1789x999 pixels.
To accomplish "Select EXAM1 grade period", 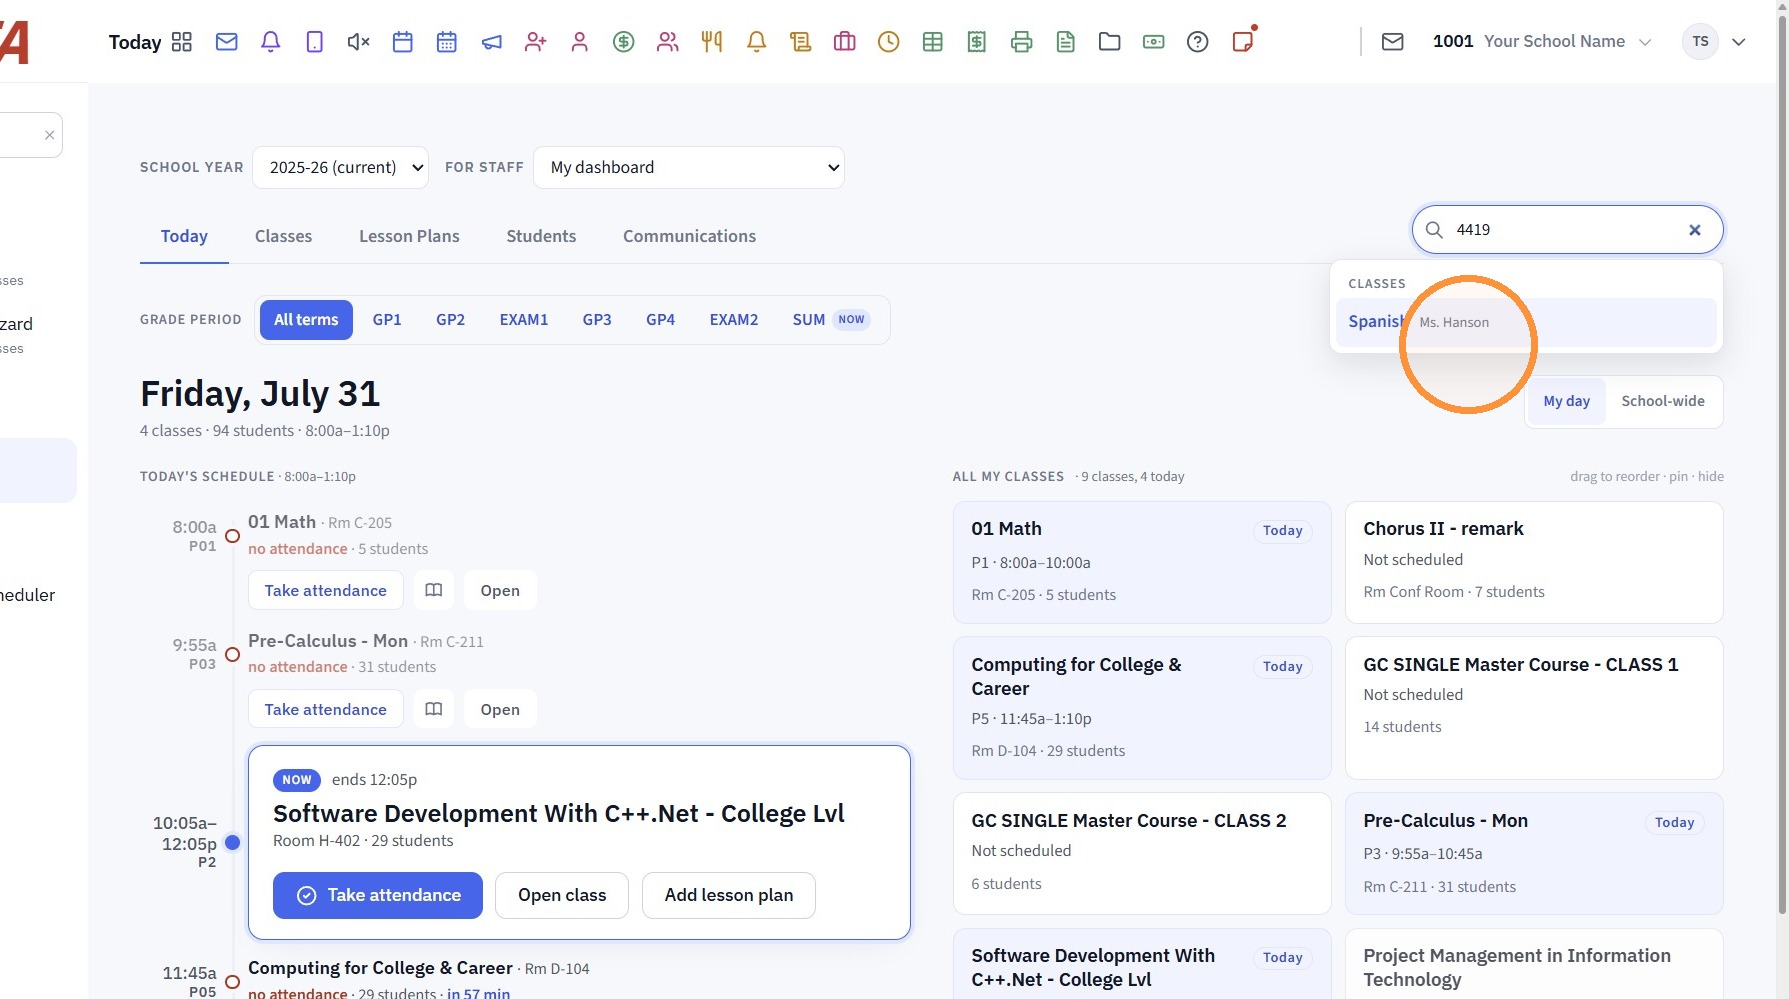I will (524, 320).
